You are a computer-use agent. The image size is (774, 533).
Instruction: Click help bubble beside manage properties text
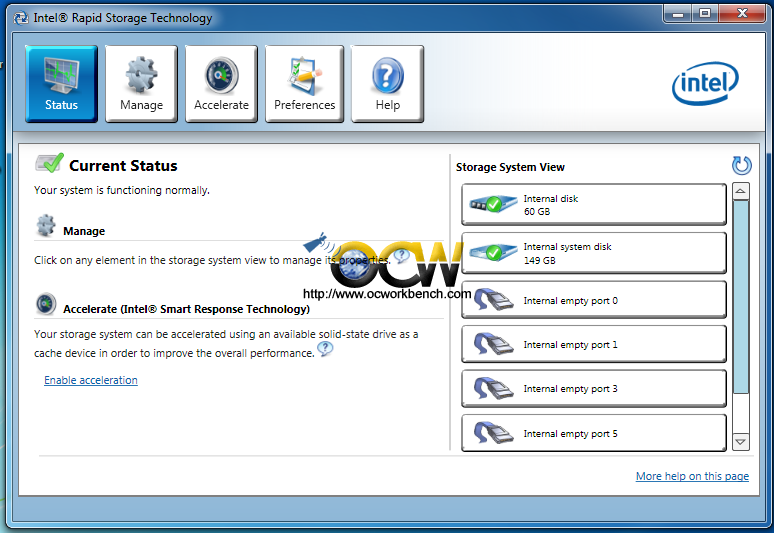point(402,255)
